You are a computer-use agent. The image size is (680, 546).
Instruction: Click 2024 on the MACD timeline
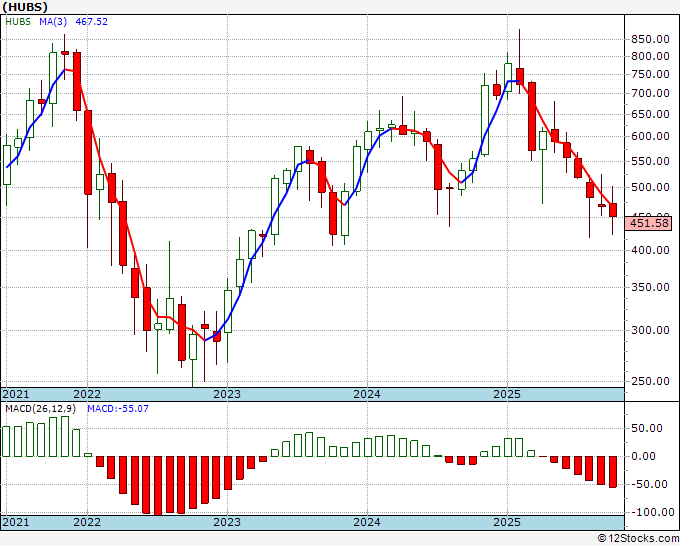coord(367,522)
